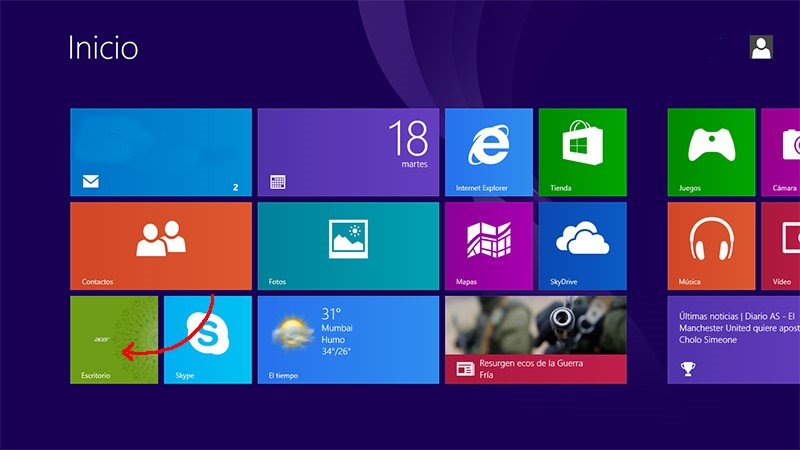800x450 pixels.
Task: Open the news tile about Guerra Fría
Action: (535, 339)
